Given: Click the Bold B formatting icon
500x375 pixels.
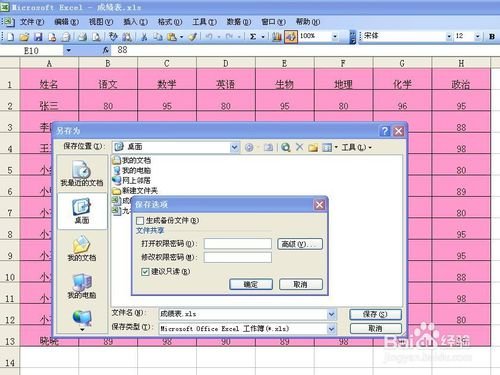Looking at the screenshot, I should pyautogui.click(x=492, y=37).
